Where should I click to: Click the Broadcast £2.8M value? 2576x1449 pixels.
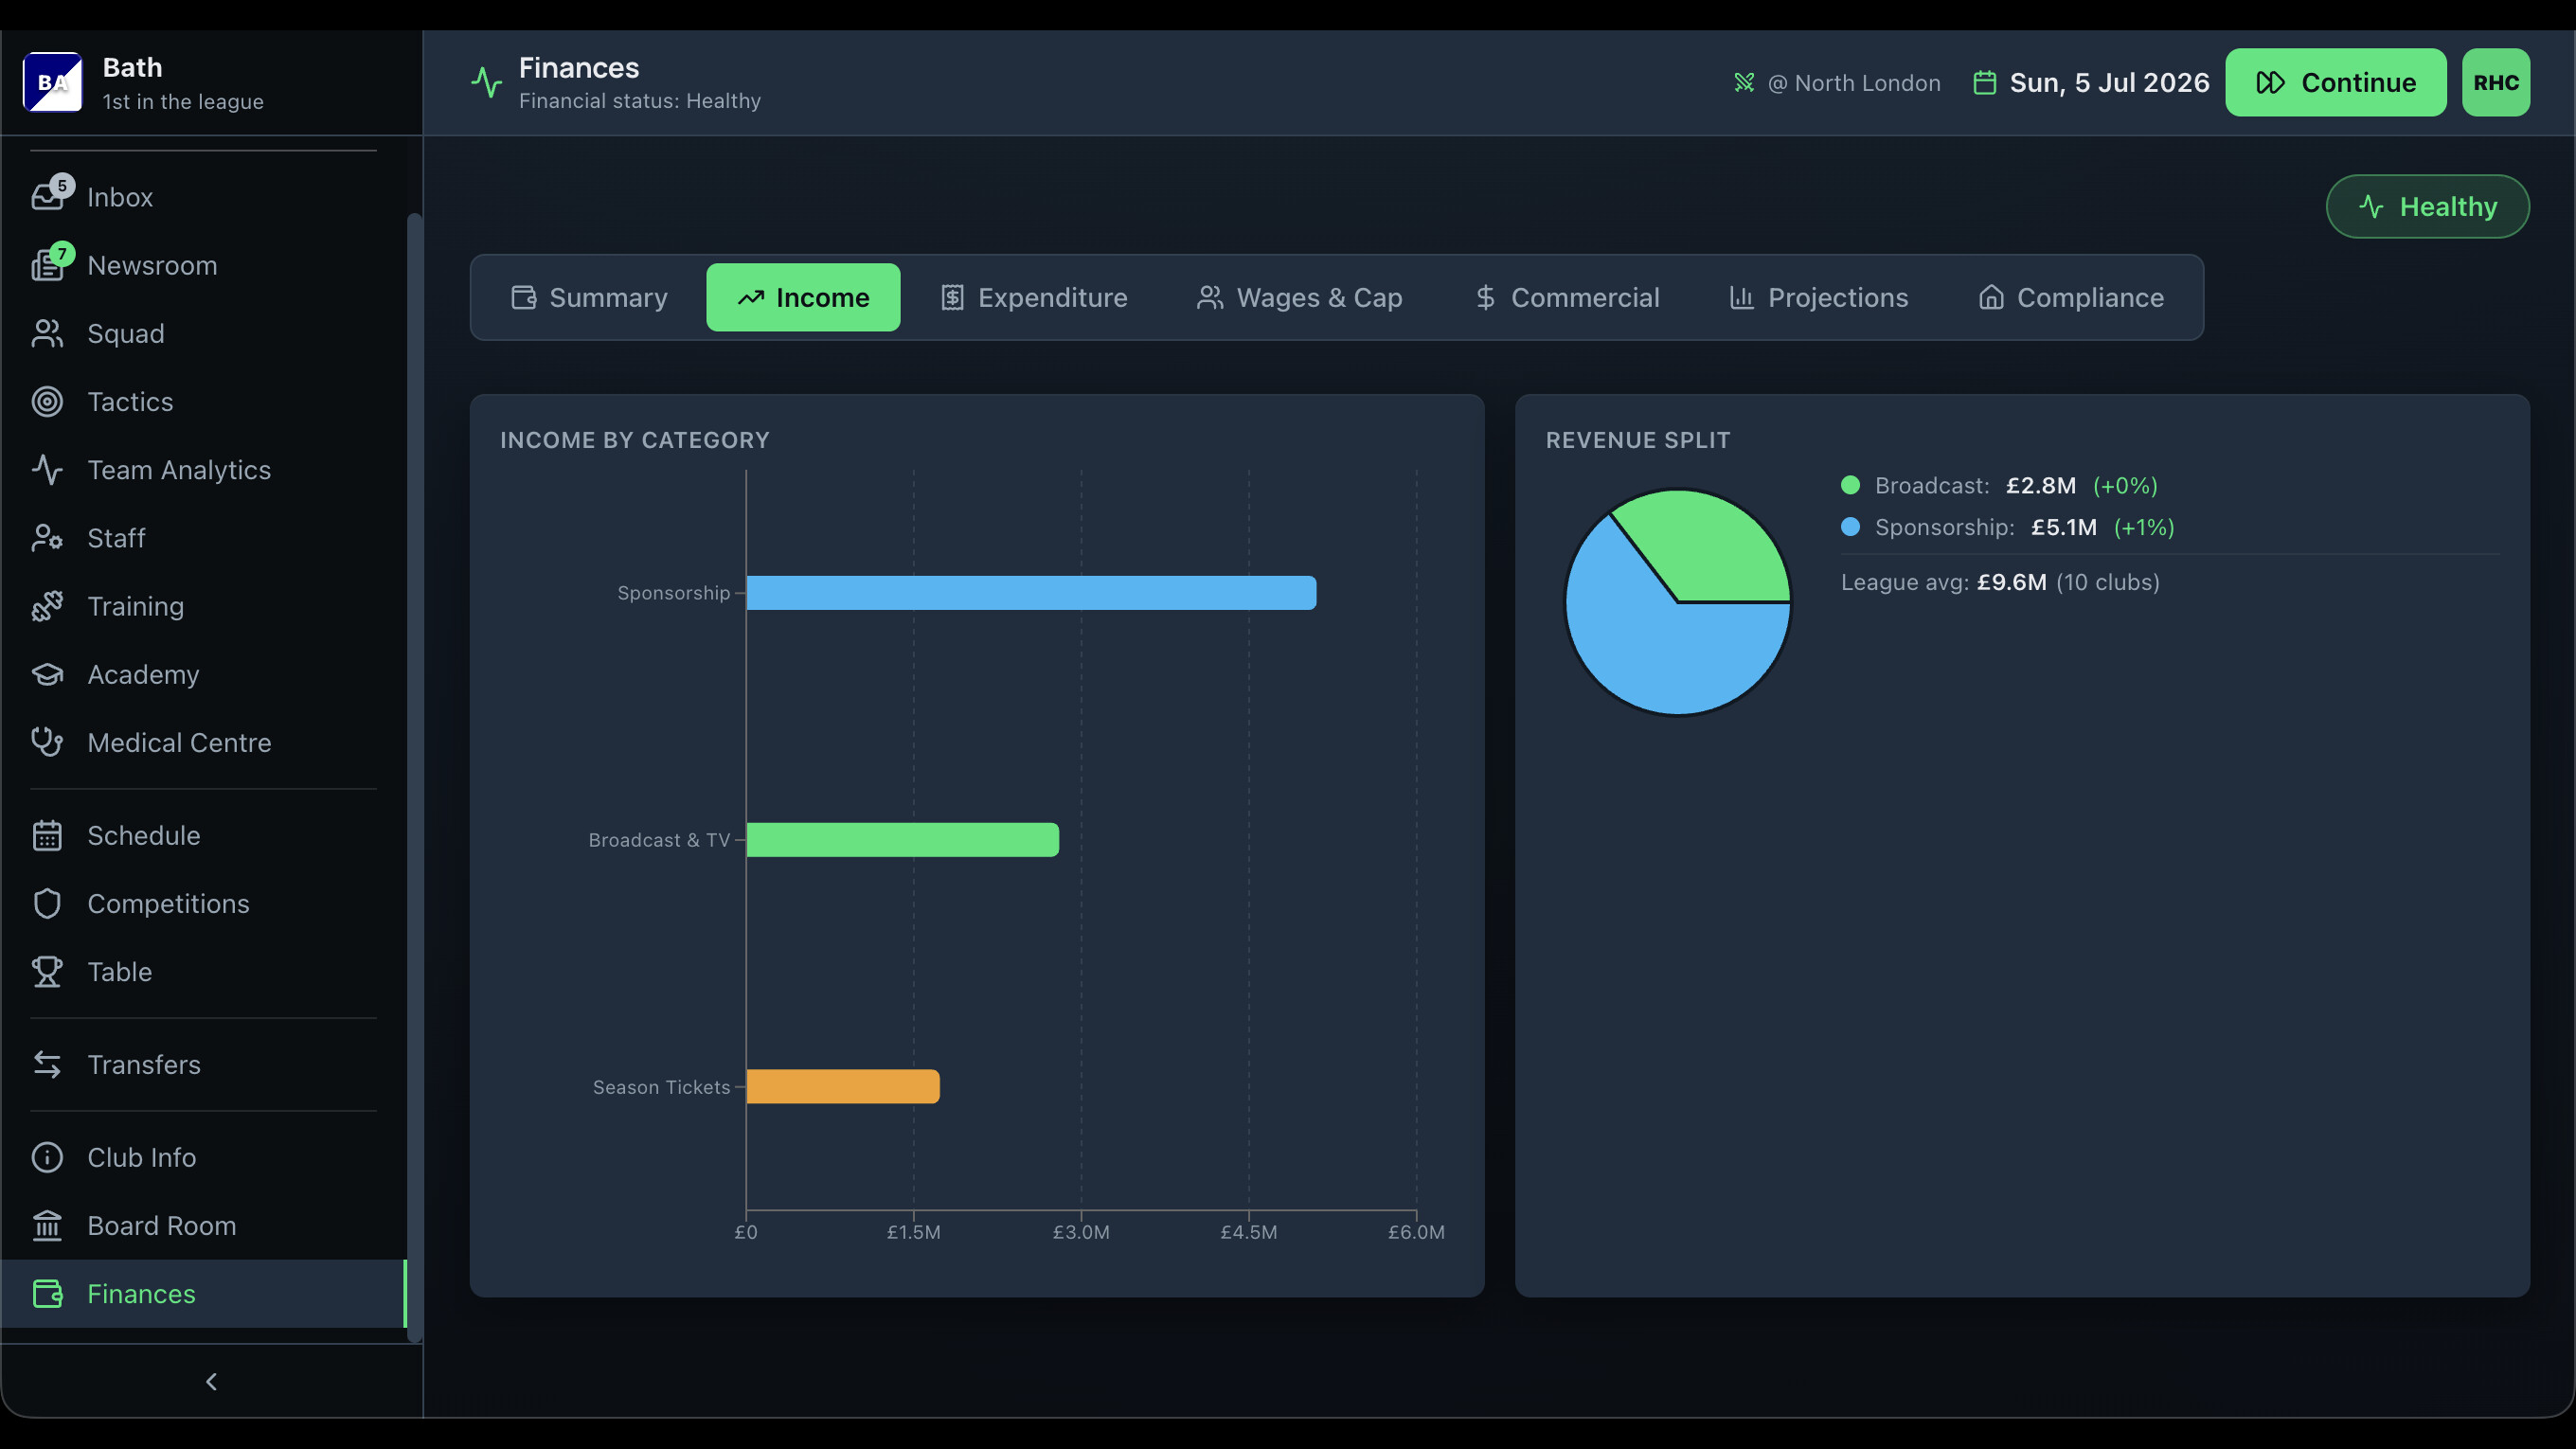coord(2041,485)
